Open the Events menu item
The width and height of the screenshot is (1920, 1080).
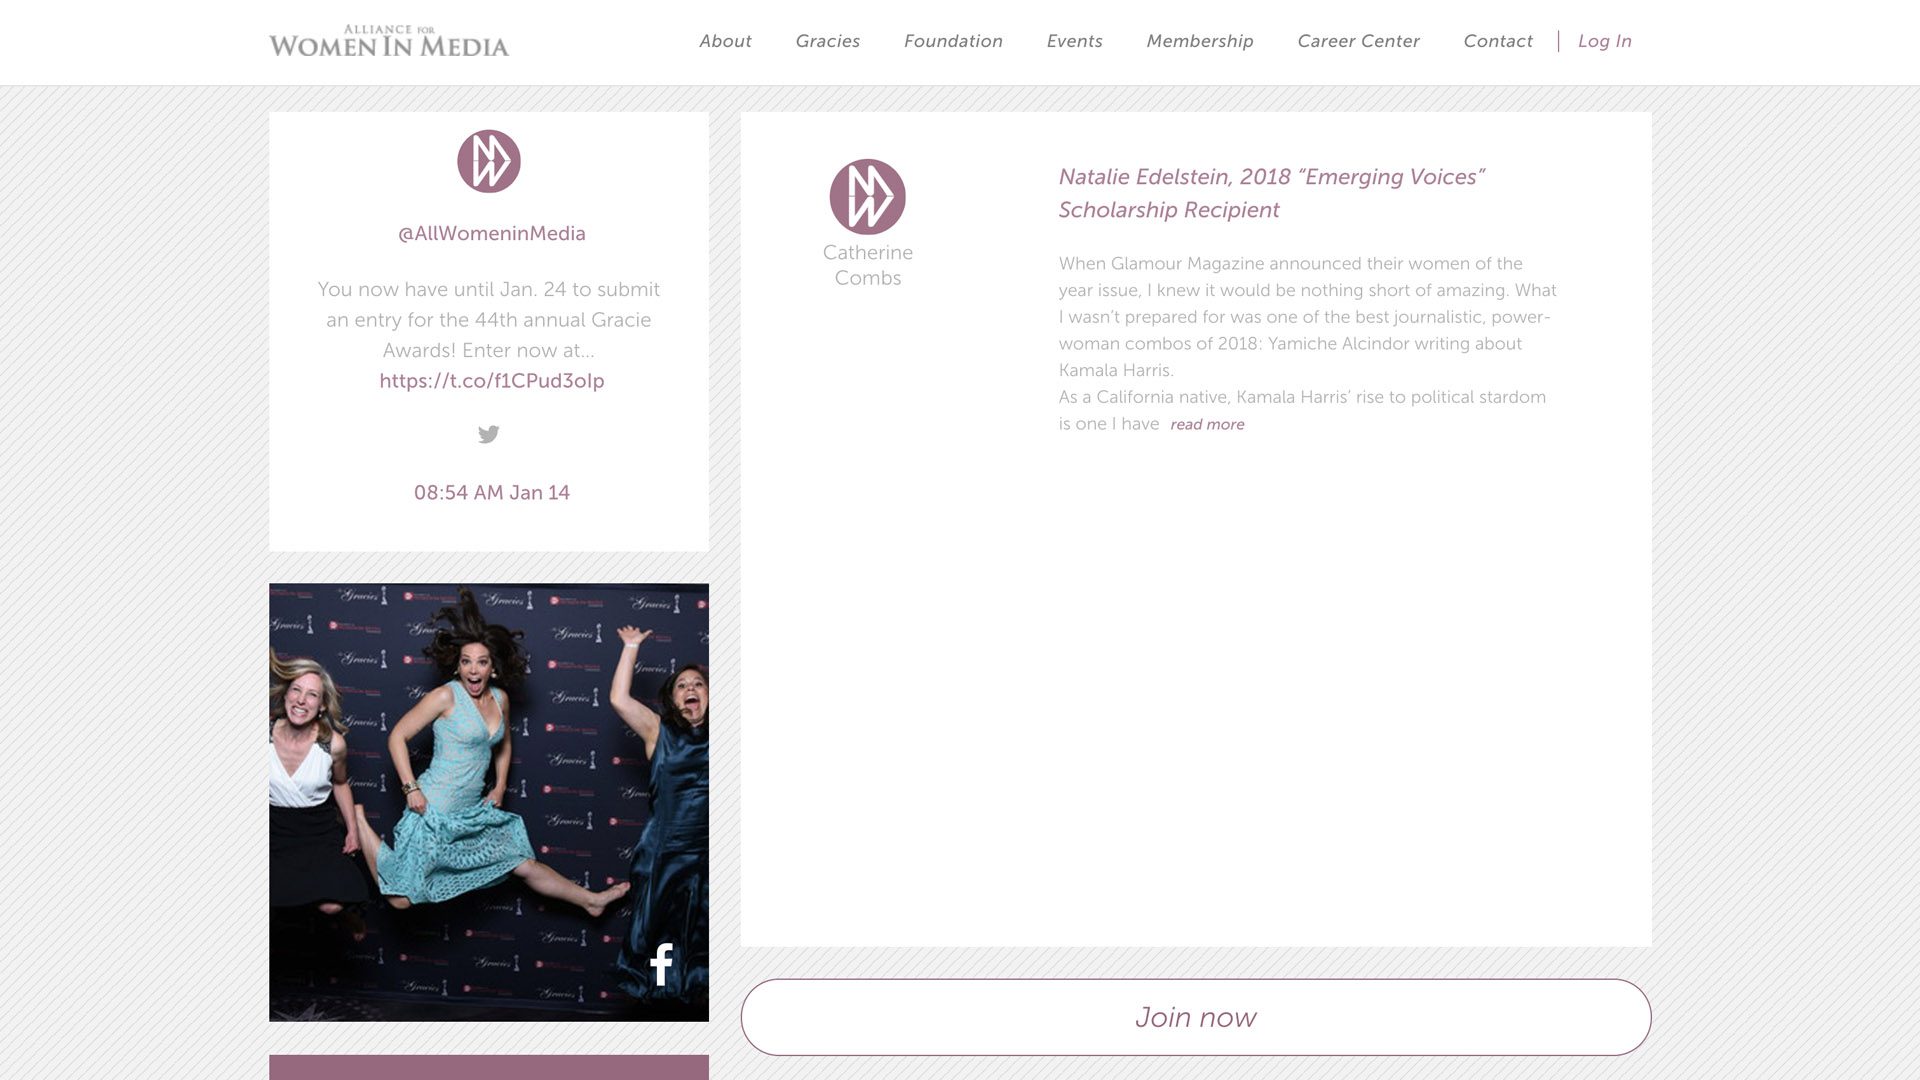[x=1074, y=41]
